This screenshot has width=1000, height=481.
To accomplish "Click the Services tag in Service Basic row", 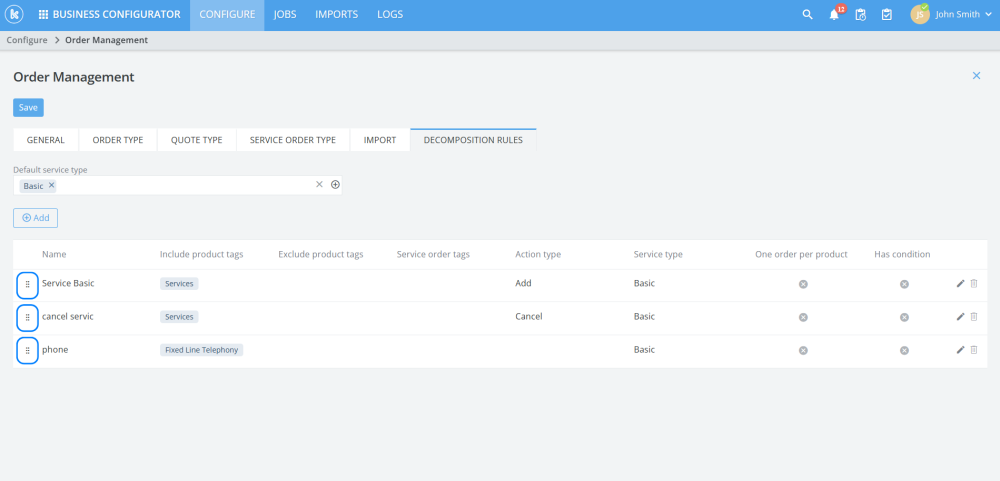I will [x=179, y=284].
